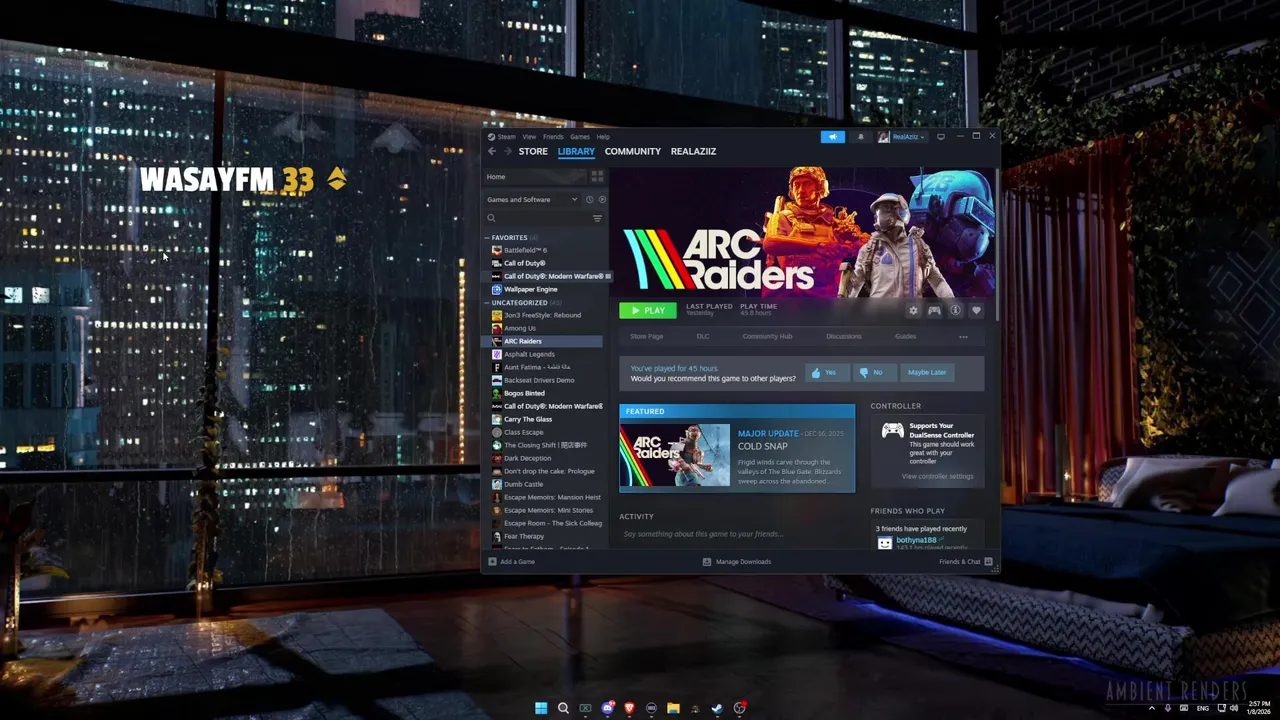Open advanced library filter options icon
This screenshot has width=1280, height=720.
597,218
